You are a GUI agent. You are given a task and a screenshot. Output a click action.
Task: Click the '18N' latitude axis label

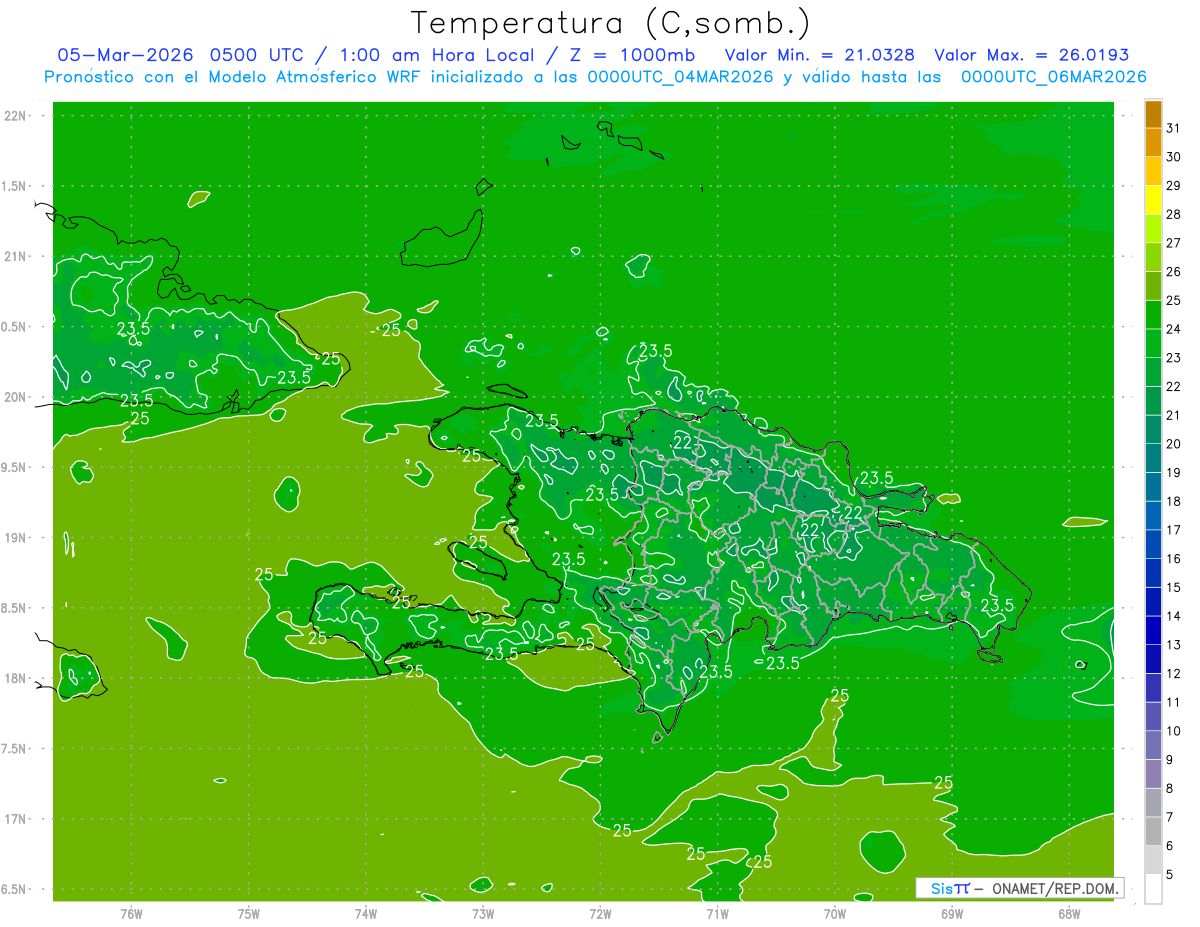point(14,678)
